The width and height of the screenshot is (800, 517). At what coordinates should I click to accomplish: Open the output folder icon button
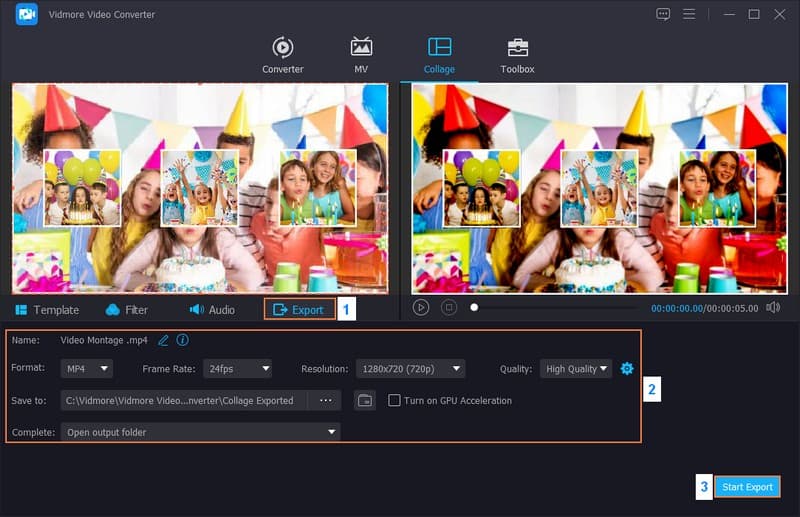365,400
